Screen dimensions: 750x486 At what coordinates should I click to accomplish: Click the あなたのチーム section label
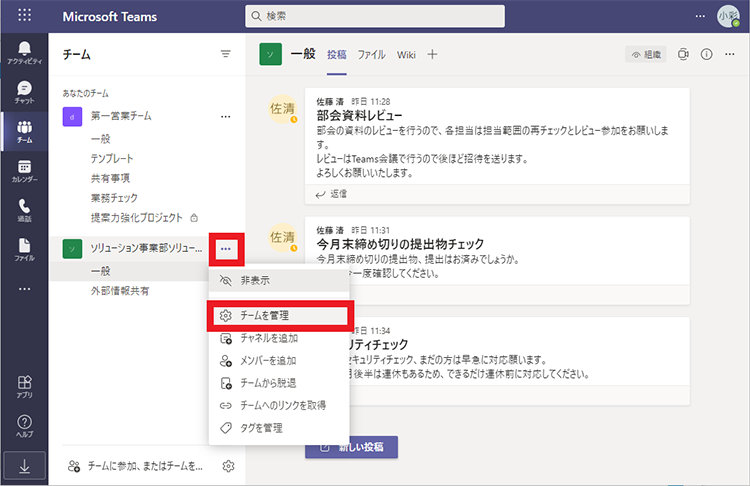coord(86,93)
